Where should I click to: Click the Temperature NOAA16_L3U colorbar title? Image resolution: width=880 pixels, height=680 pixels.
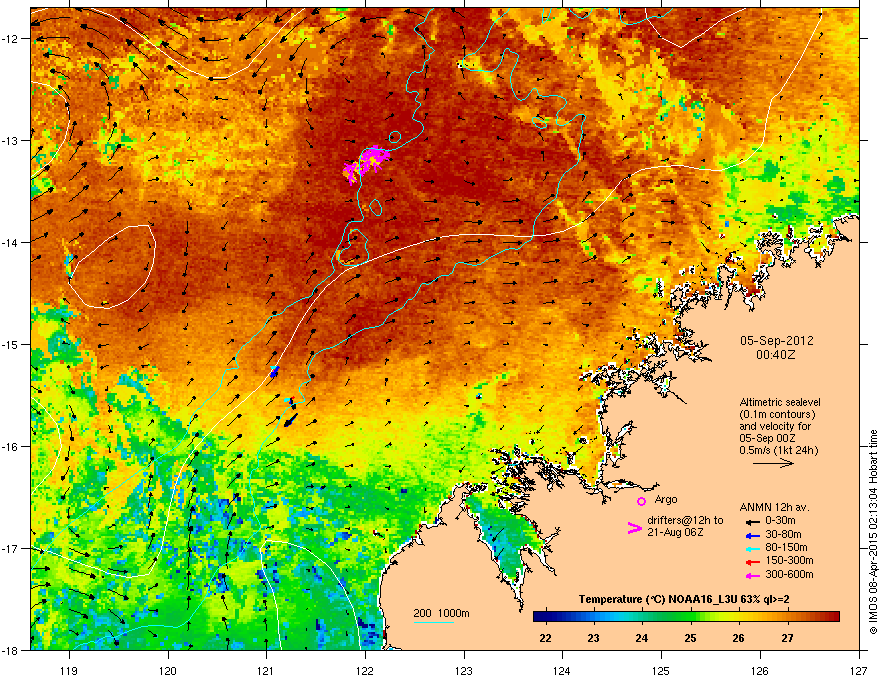(684, 600)
